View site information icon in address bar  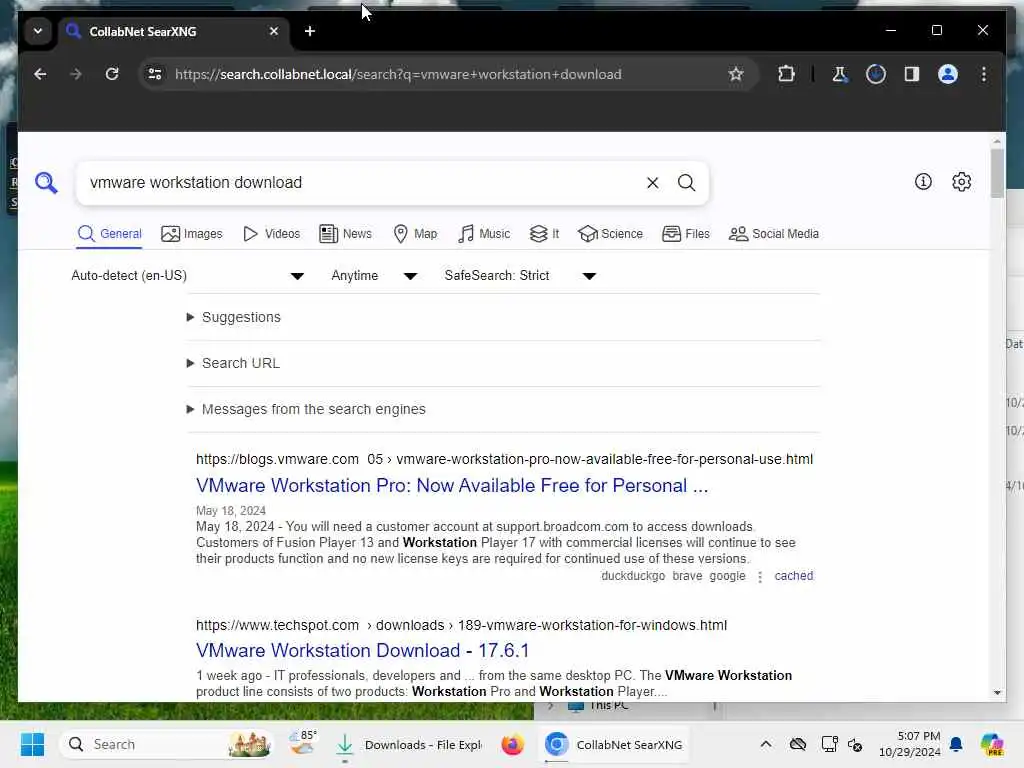tap(155, 74)
